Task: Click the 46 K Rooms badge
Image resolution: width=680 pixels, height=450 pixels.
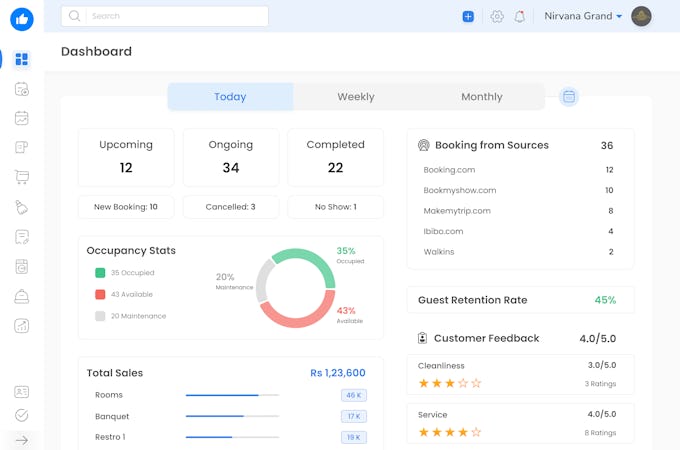Action: (x=354, y=395)
